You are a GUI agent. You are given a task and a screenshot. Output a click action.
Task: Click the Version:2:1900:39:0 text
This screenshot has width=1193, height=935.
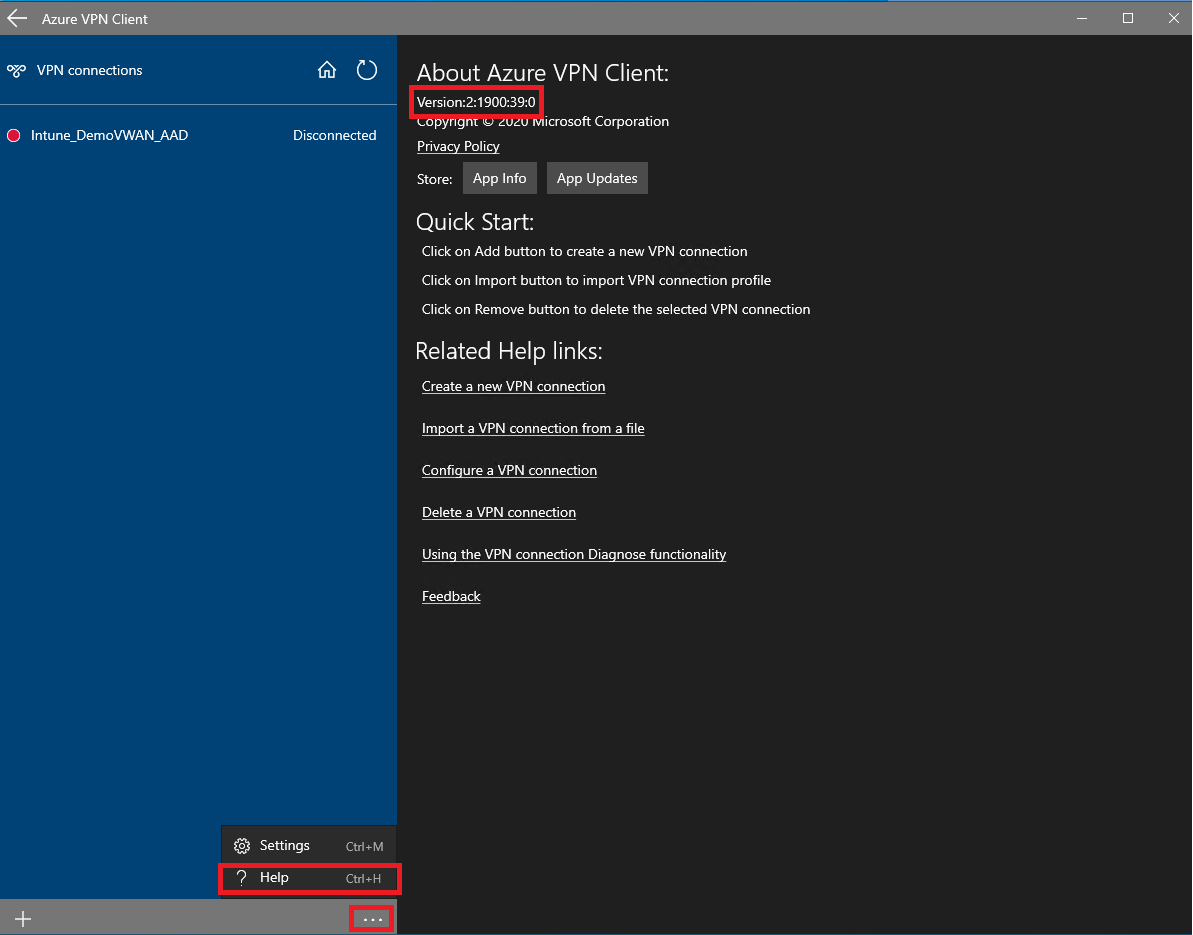476,102
